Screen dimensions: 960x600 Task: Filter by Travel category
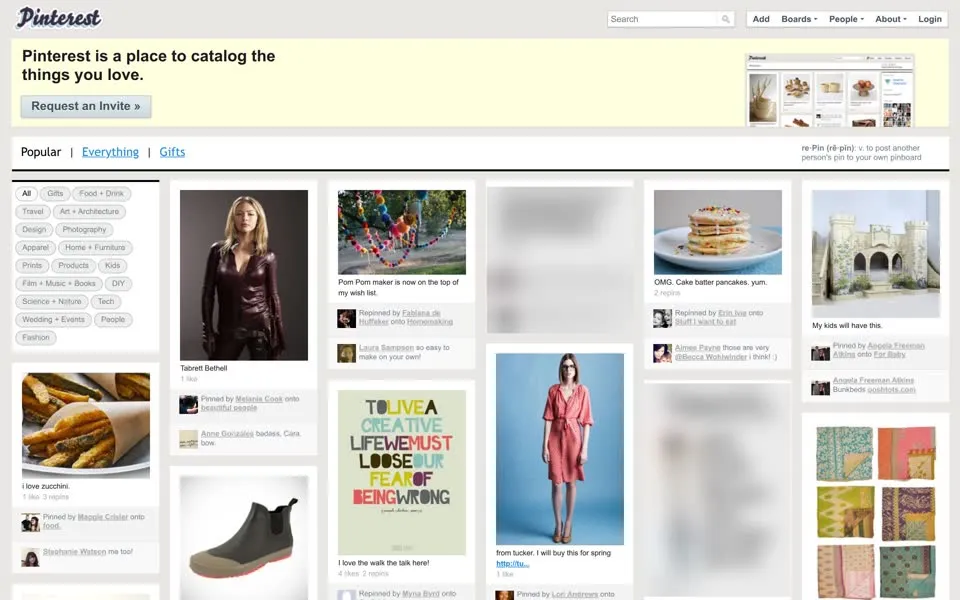pos(33,211)
